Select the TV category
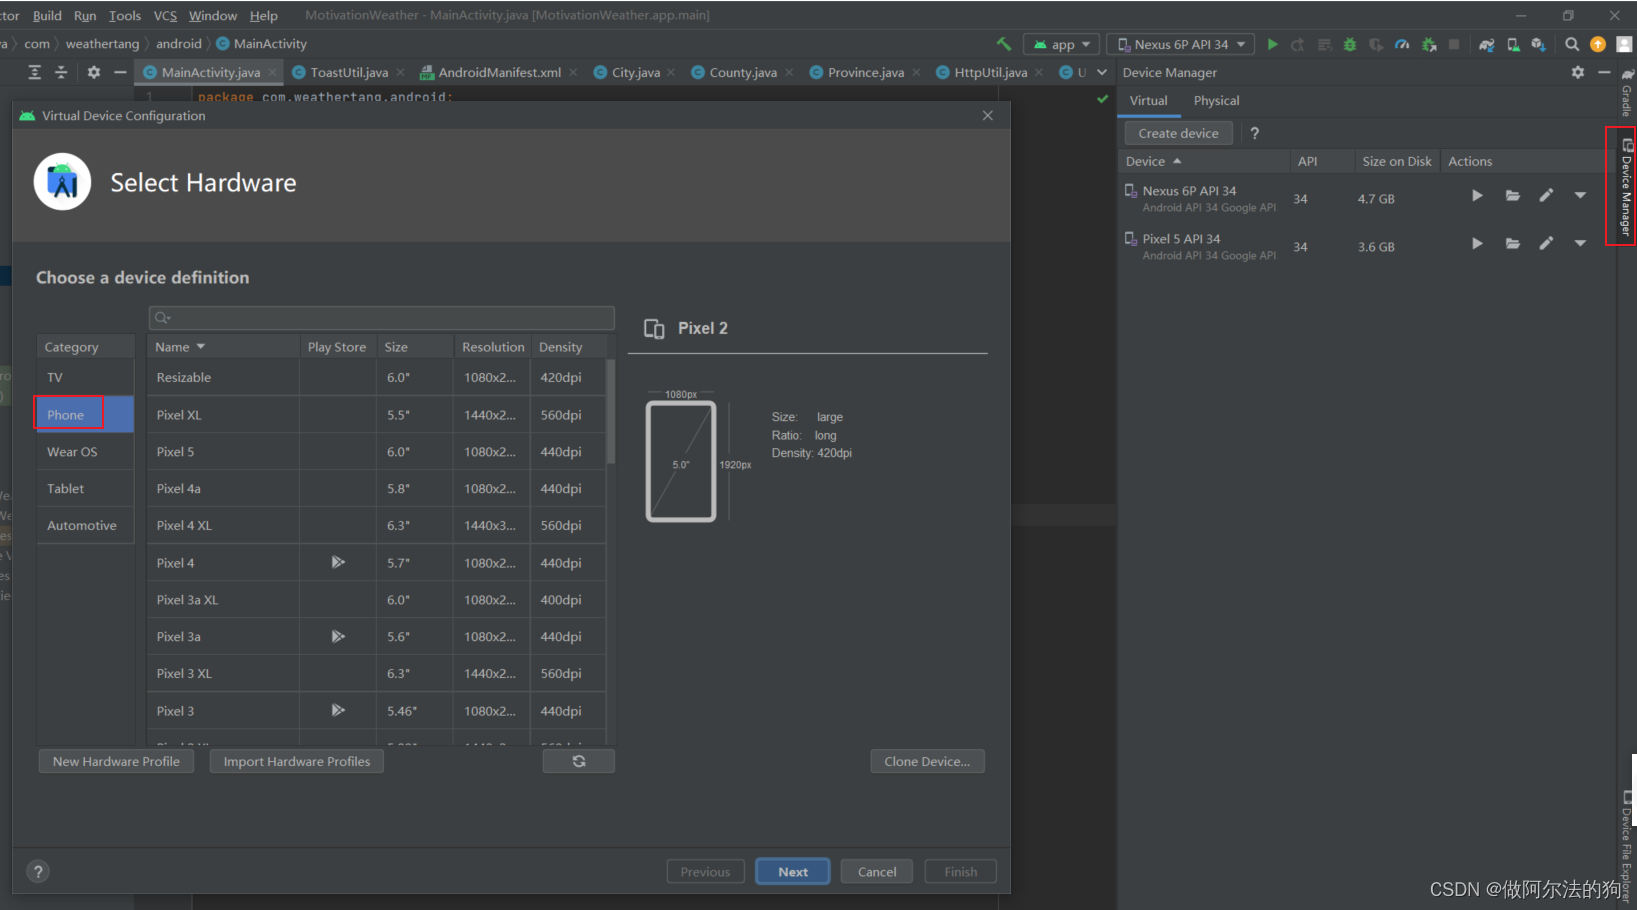This screenshot has width=1637, height=910. (x=85, y=377)
